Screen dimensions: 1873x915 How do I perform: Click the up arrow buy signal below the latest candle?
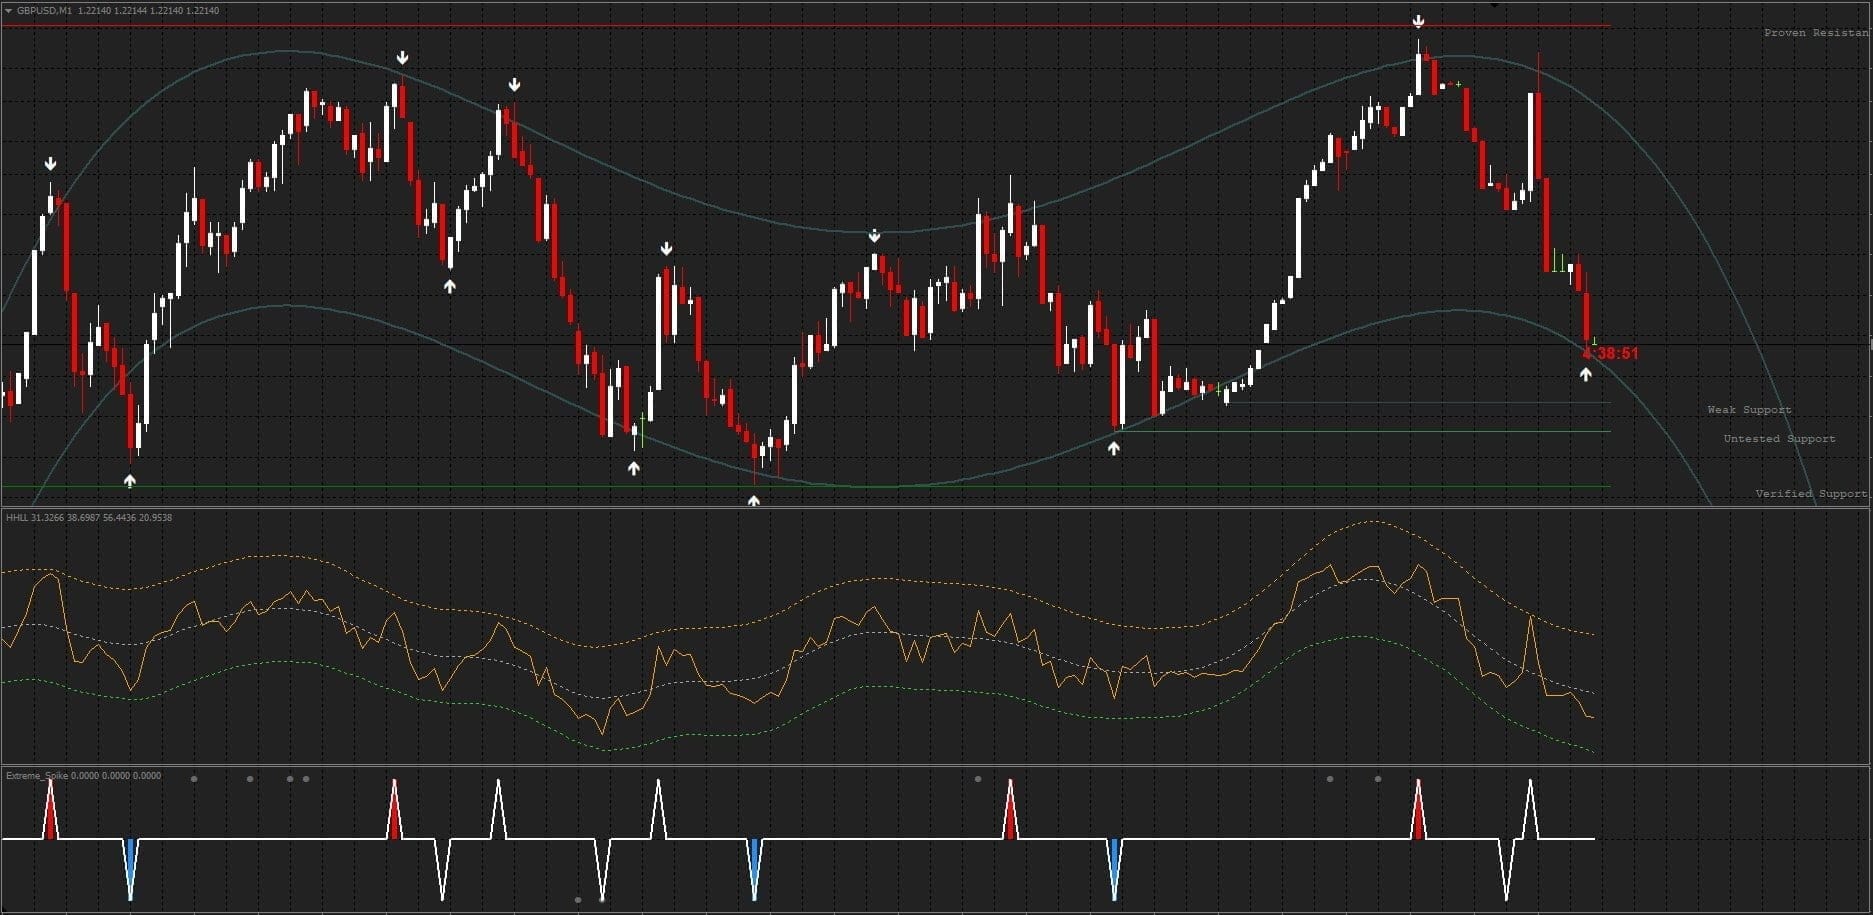(1586, 373)
